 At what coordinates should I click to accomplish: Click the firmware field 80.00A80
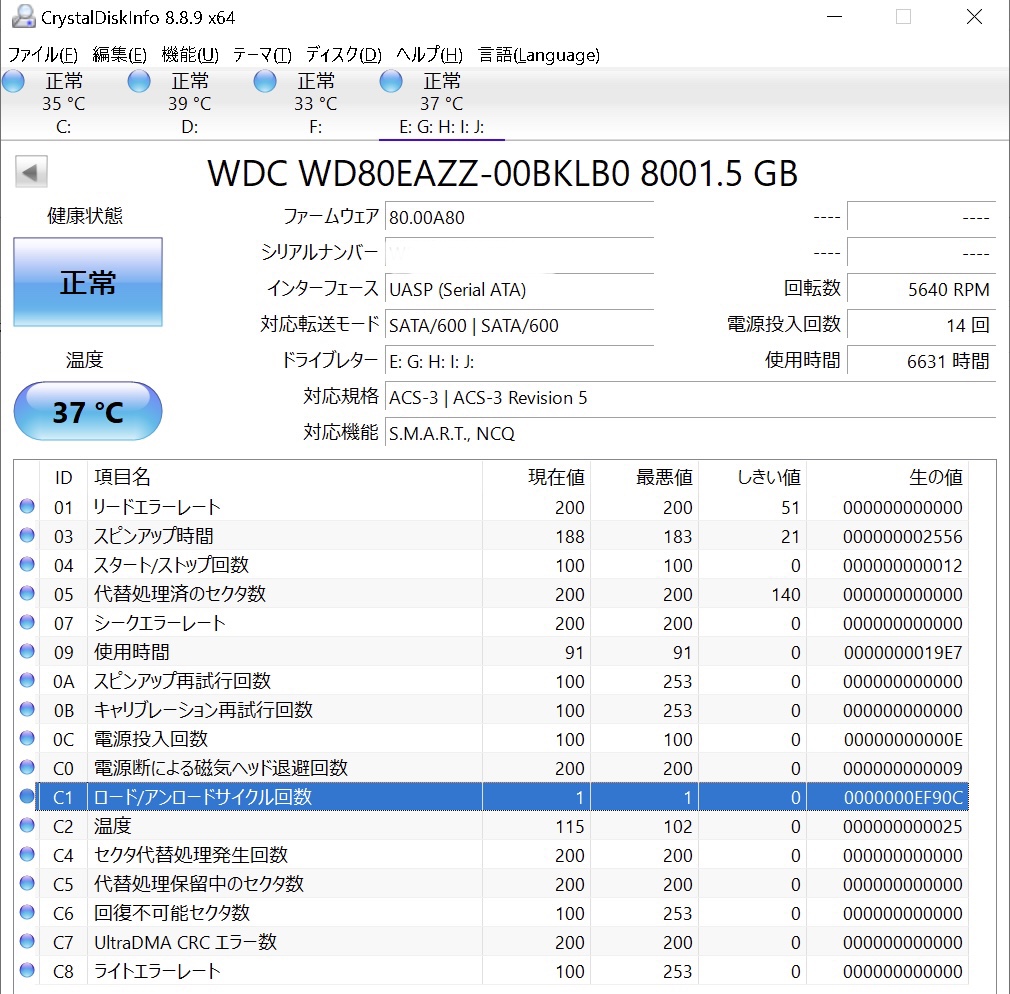coord(519,217)
